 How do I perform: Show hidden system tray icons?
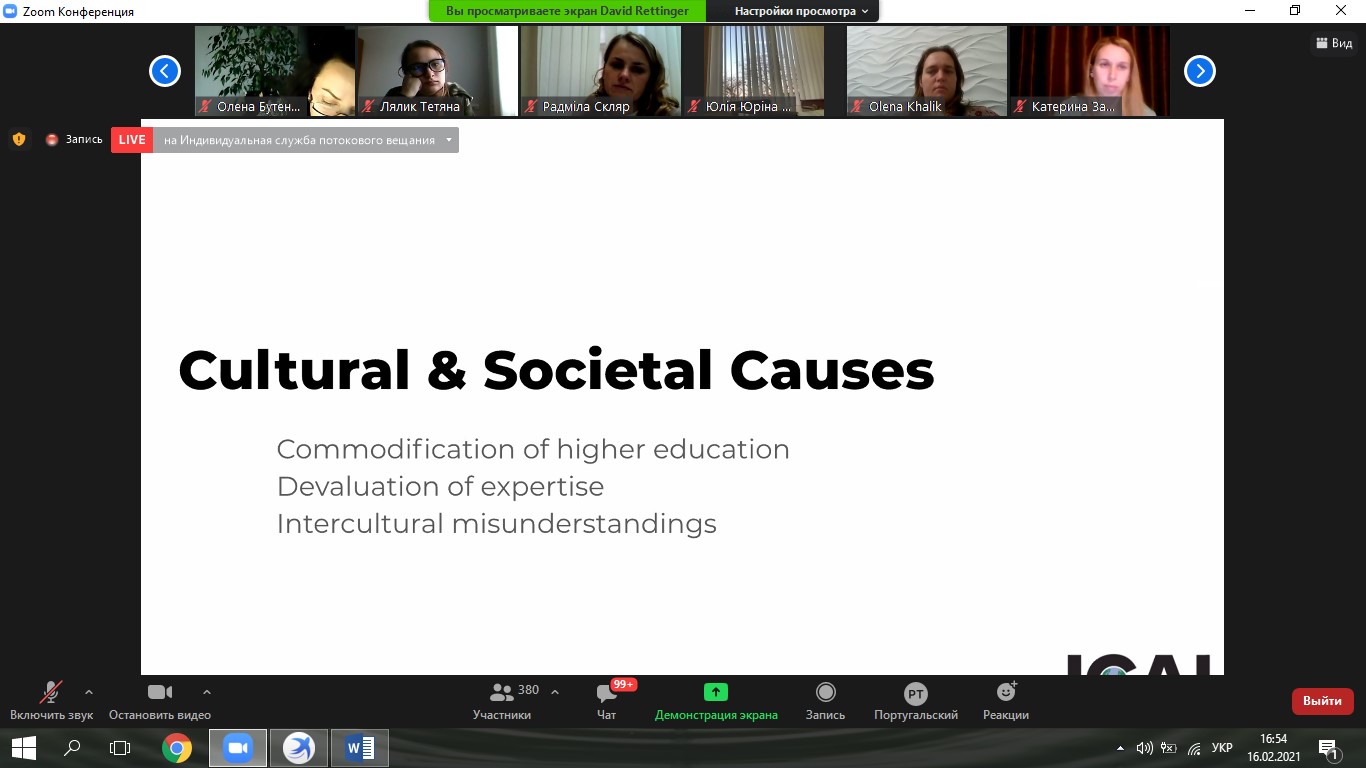pos(1120,748)
